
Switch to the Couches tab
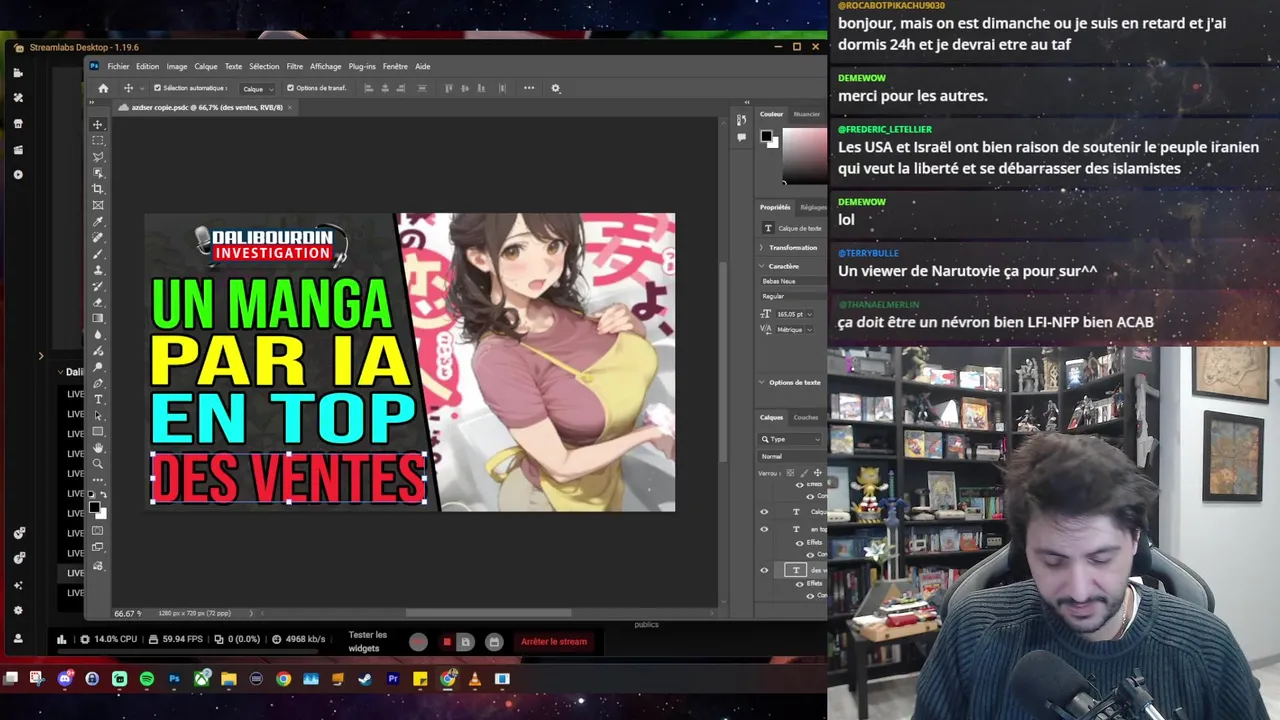806,417
